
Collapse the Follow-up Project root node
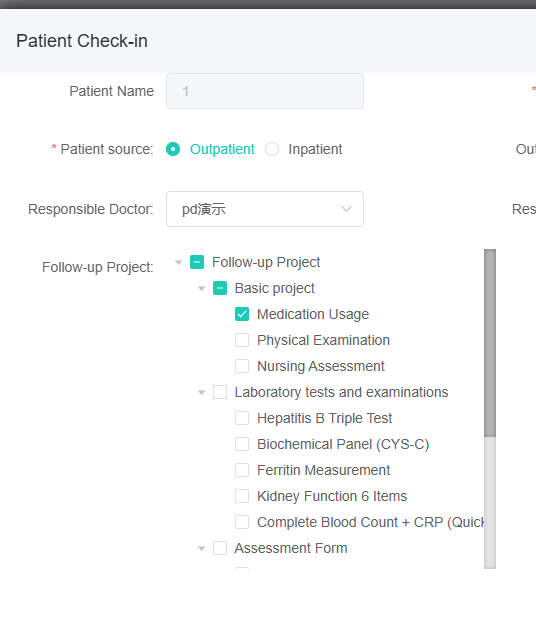point(179,262)
